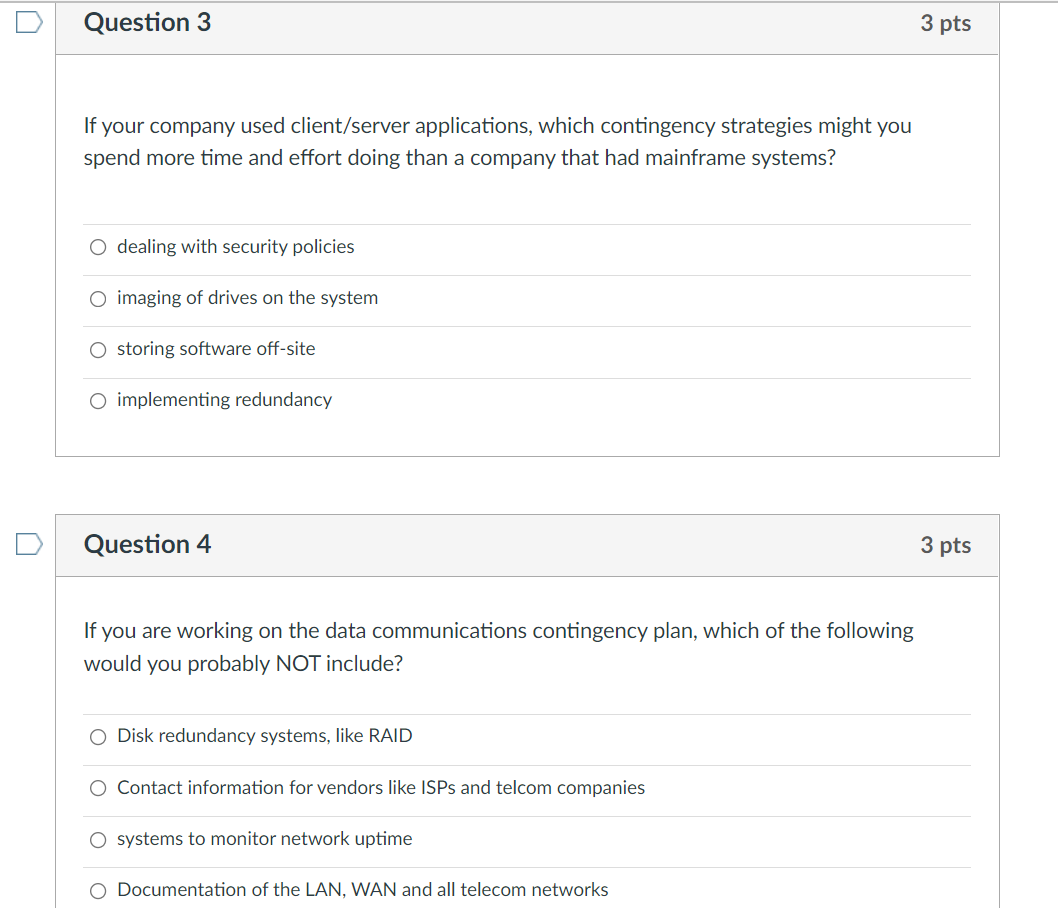
Task: Click the 'systems to monitor network uptime' text
Action: 264,839
